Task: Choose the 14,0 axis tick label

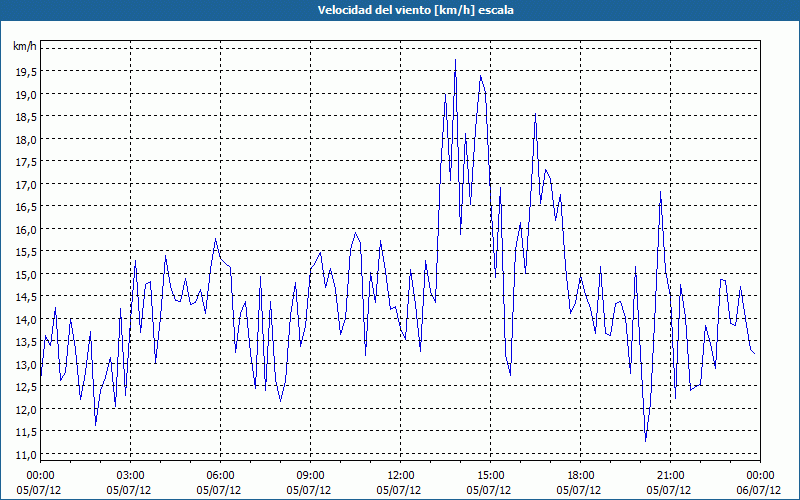Action: click(x=27, y=320)
